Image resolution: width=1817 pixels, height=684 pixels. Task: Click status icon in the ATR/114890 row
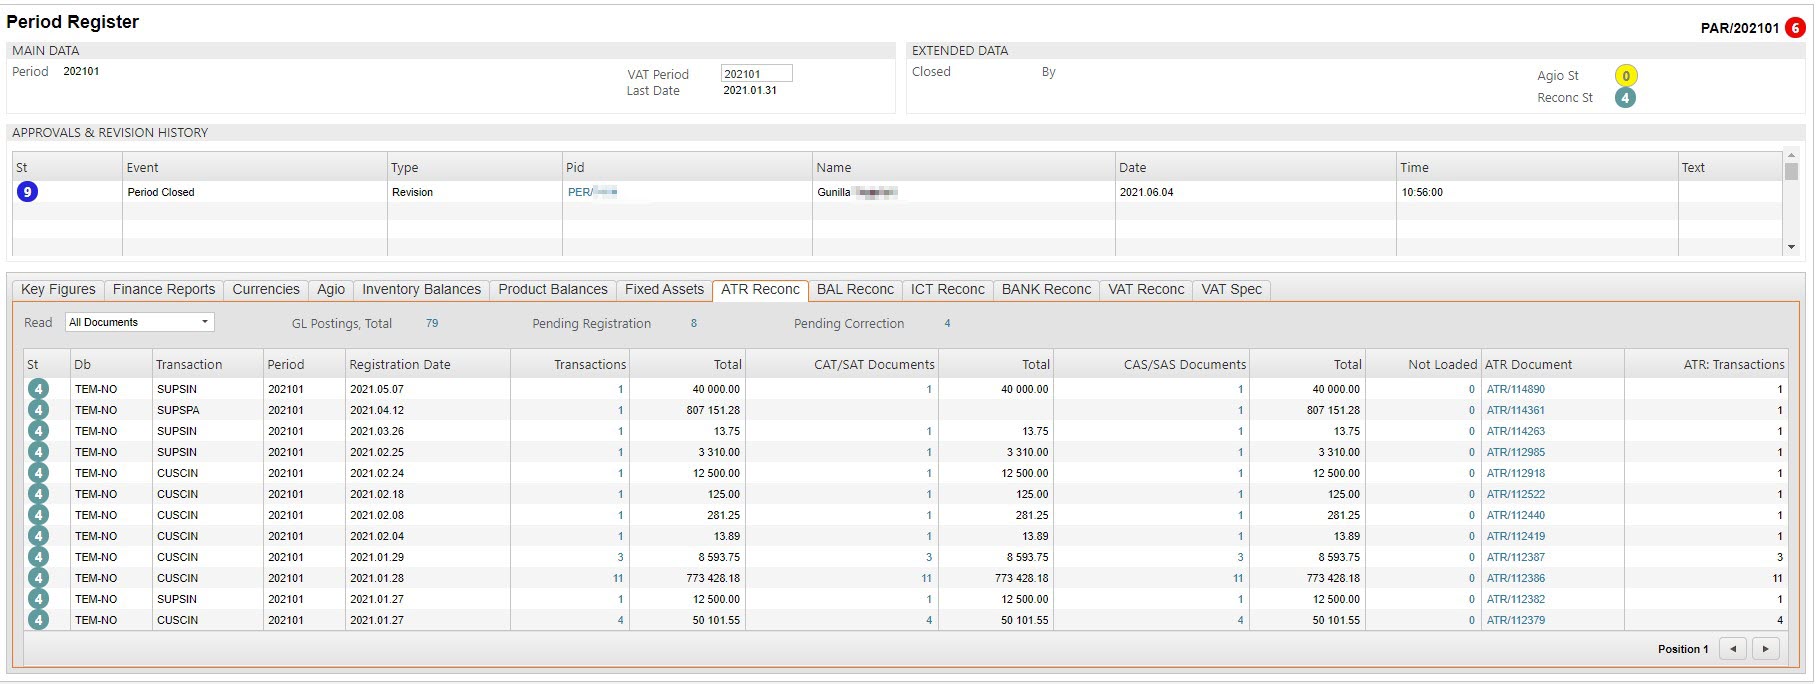pyautogui.click(x=38, y=389)
